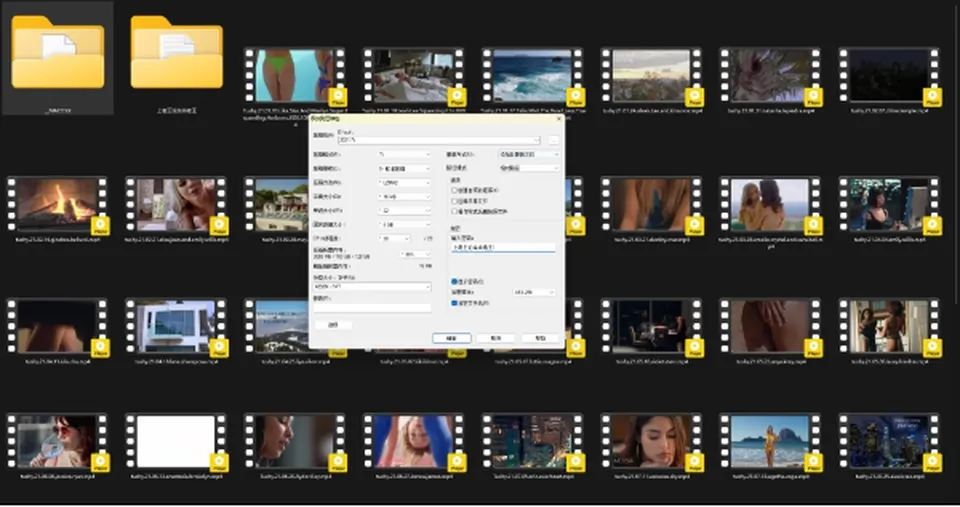The image size is (960, 507).
Task: Uncheck the Encrypt file names checkbox
Action: click(454, 303)
